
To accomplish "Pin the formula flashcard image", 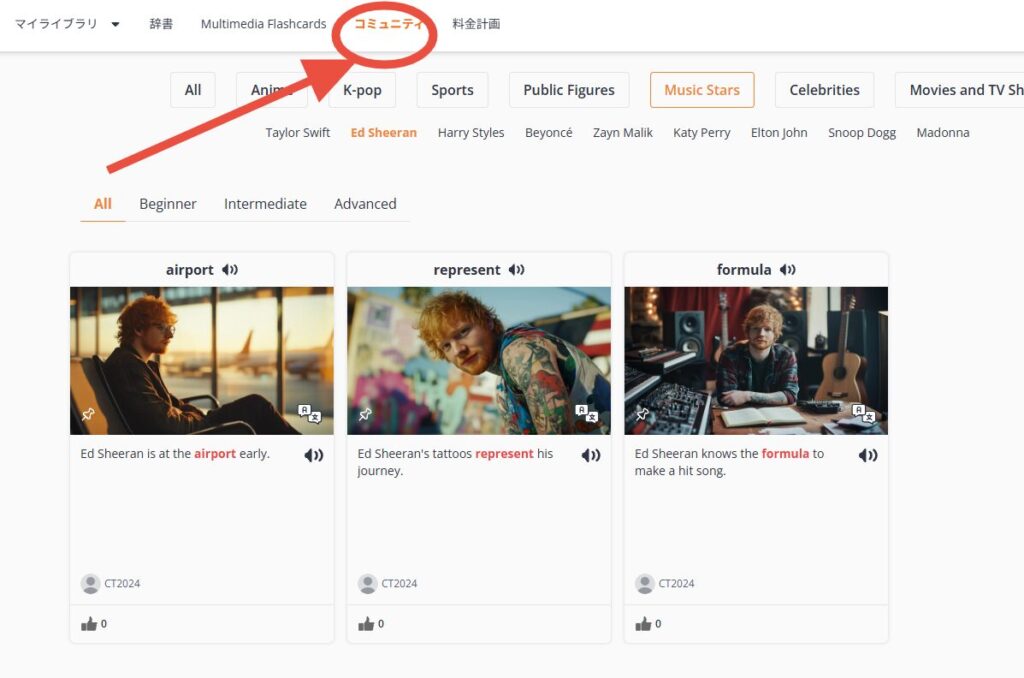I will (642, 414).
